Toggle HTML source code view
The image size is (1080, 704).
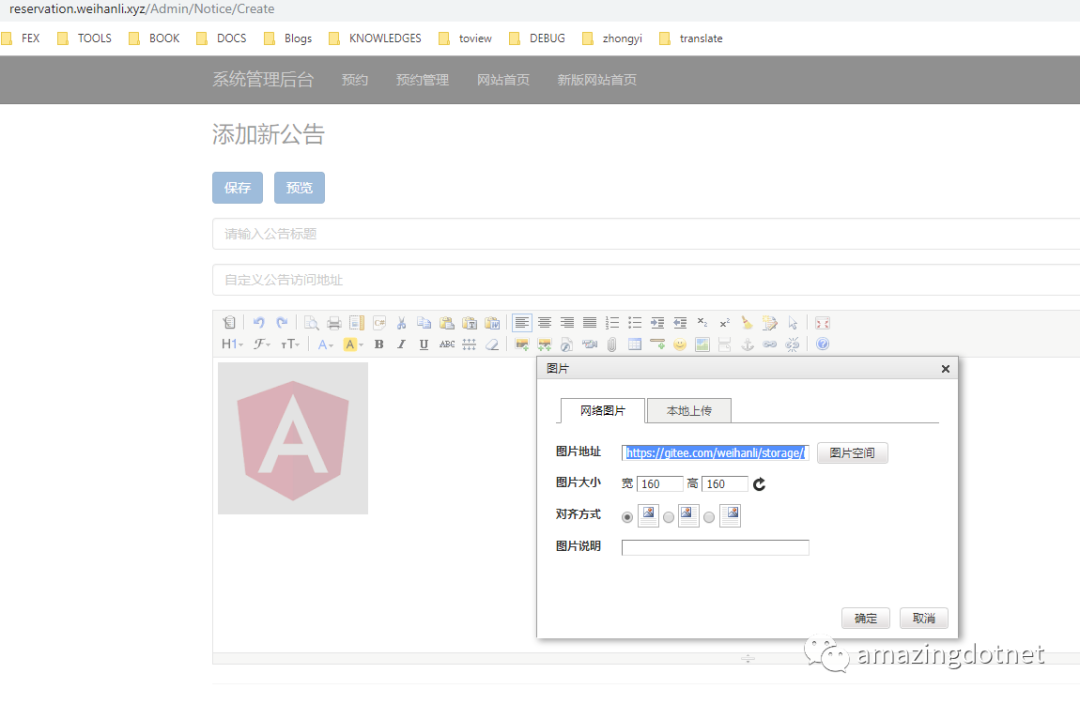coord(229,322)
